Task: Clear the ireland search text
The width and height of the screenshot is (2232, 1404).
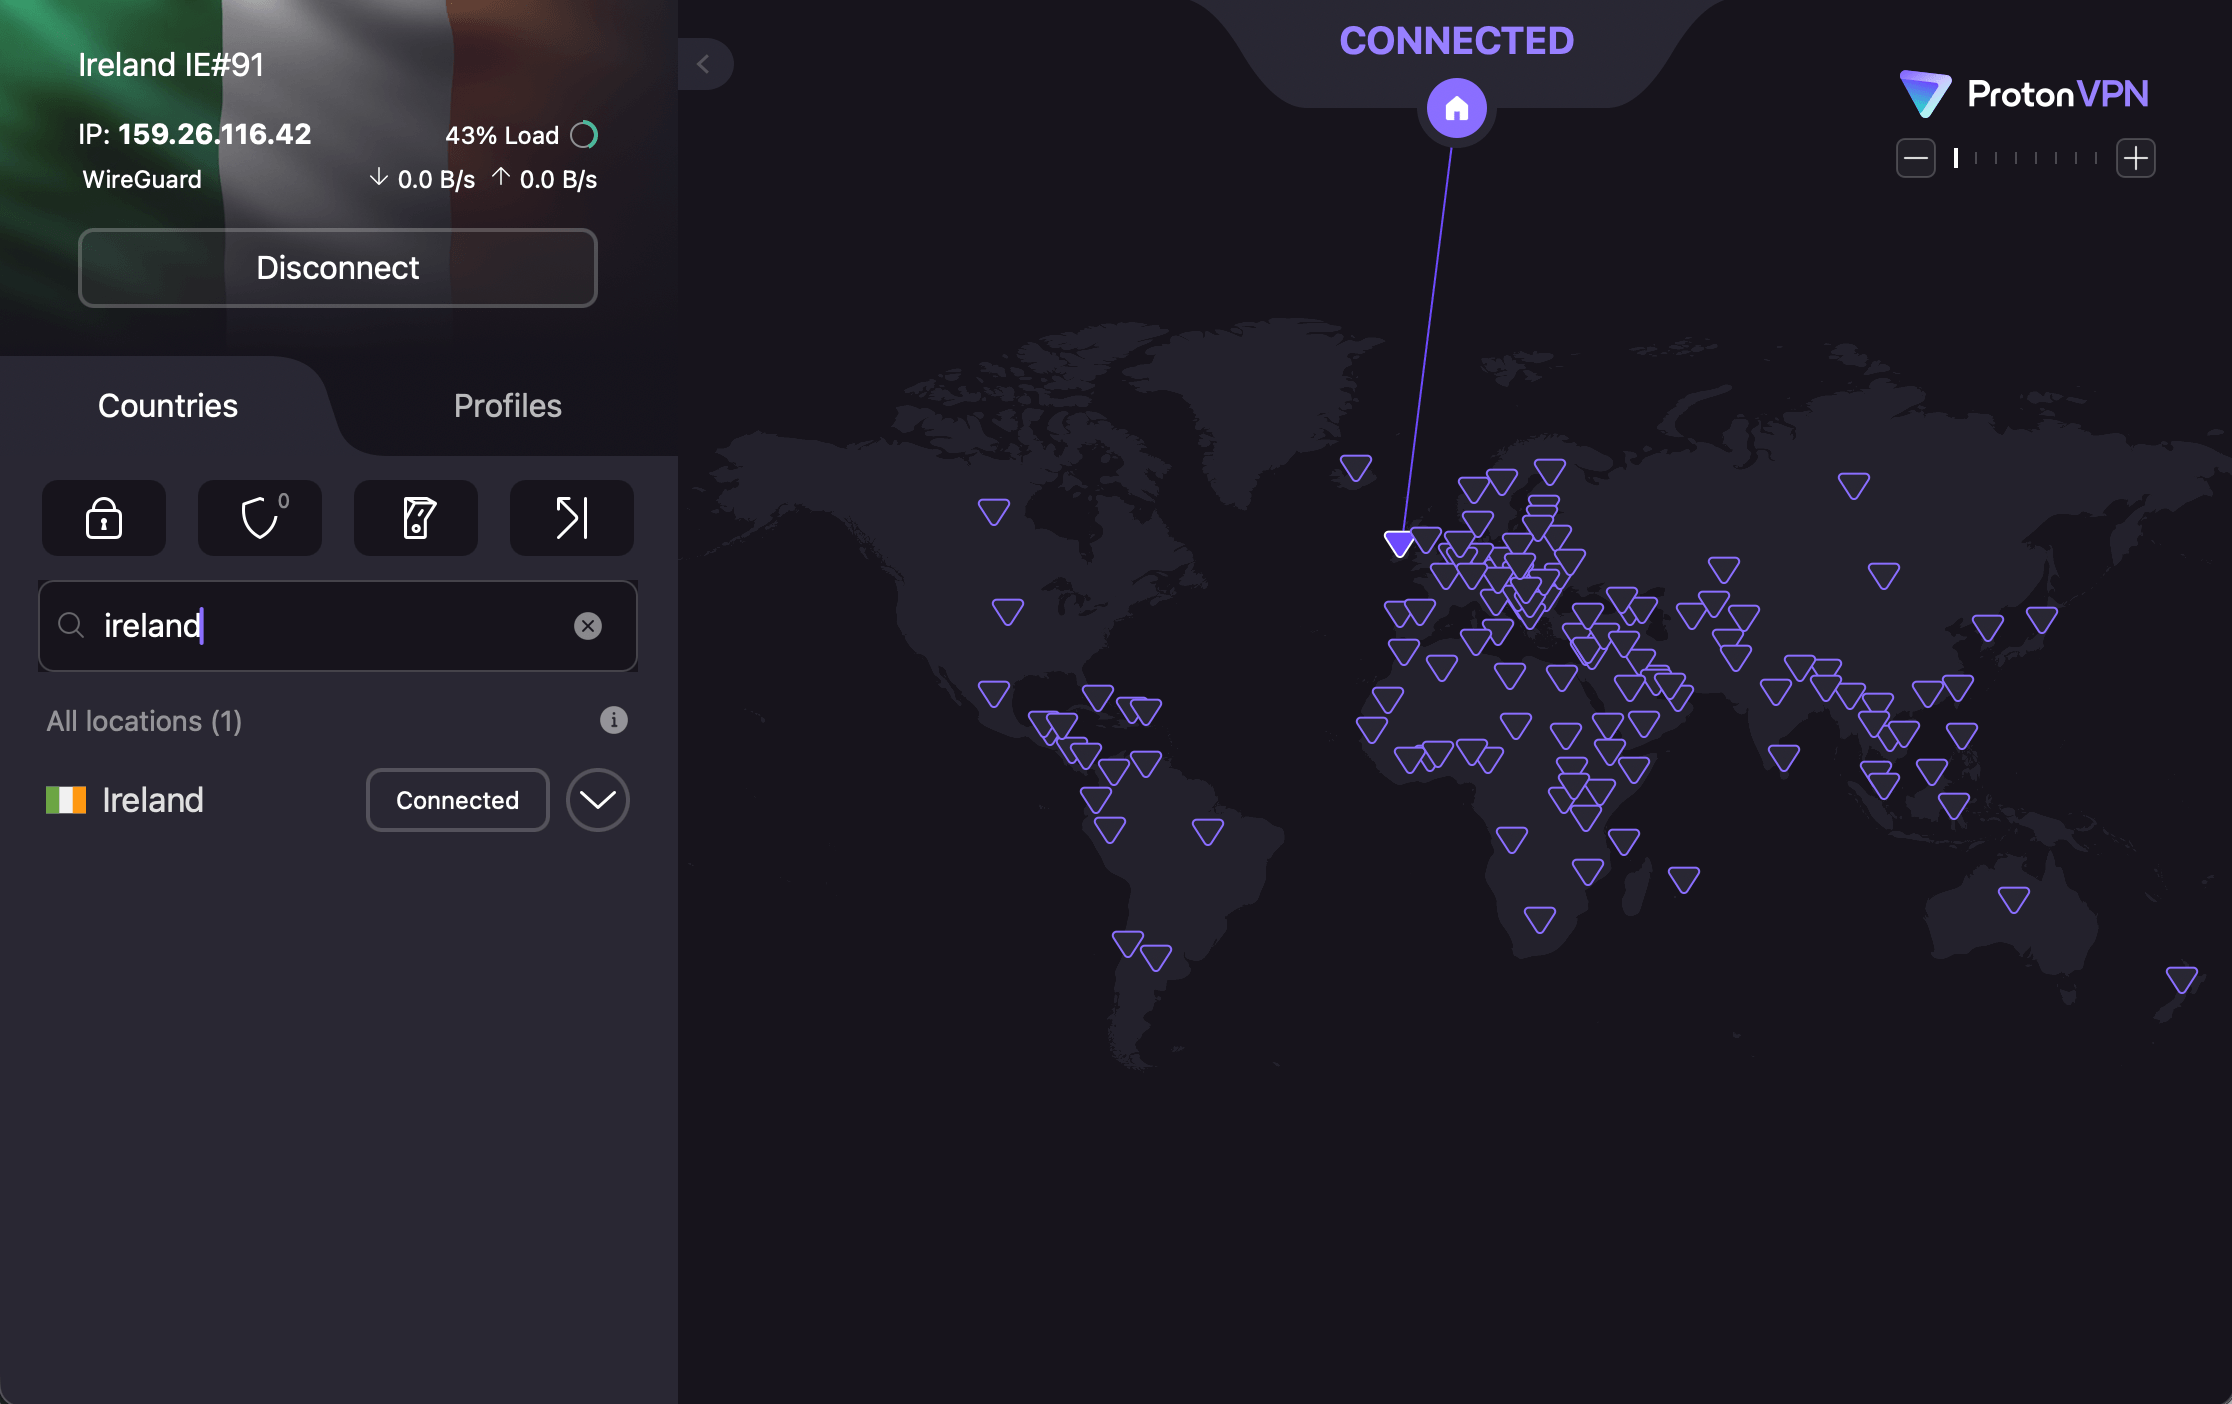Action: point(588,626)
